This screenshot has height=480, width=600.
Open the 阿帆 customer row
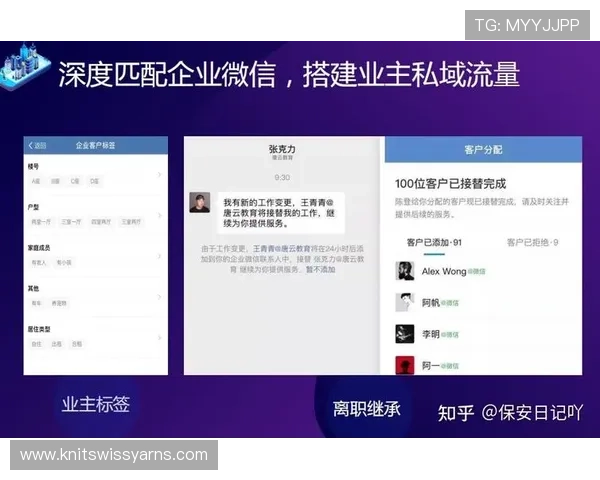(484, 302)
